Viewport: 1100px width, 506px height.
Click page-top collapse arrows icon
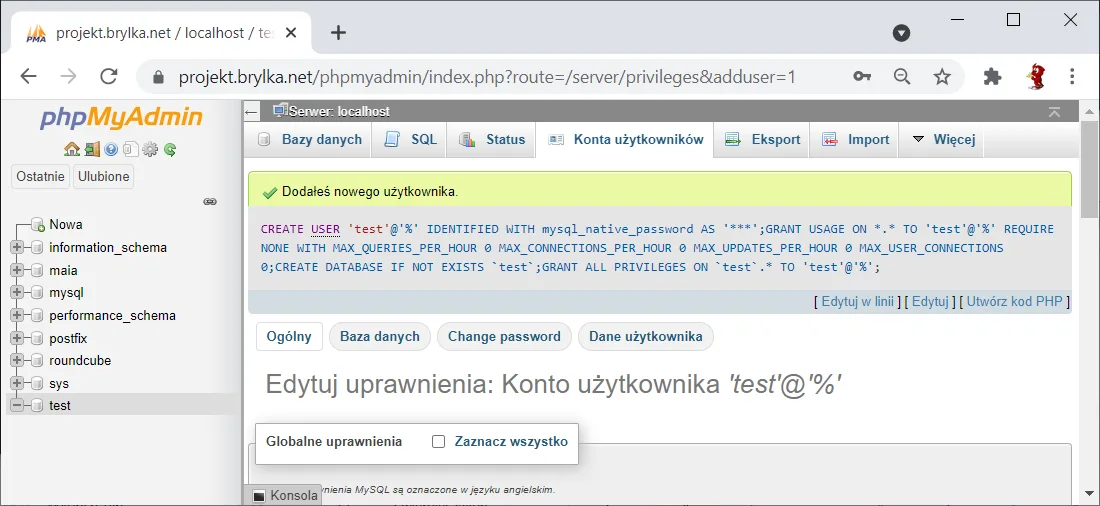coord(1054,112)
